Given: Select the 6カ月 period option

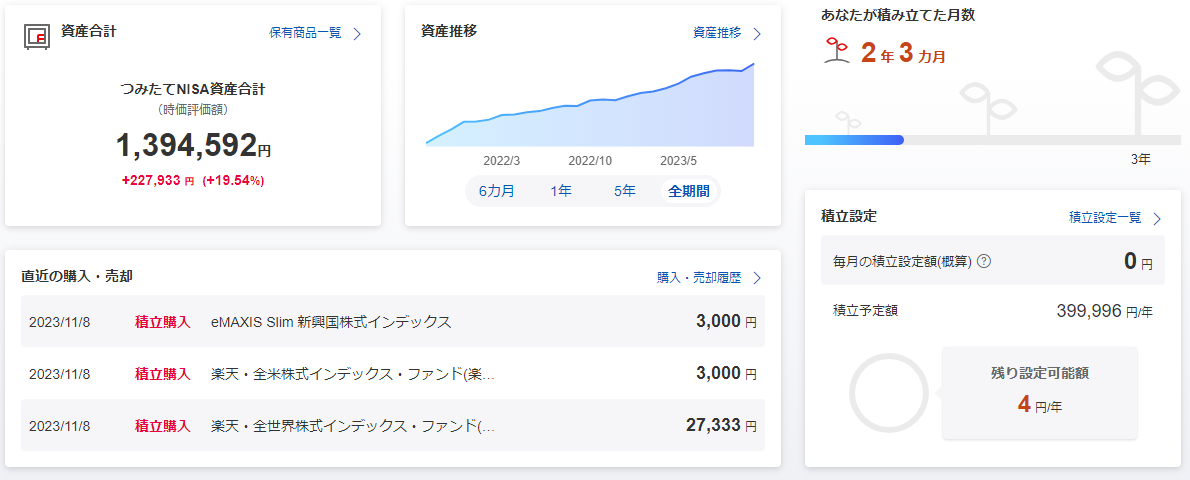Looking at the screenshot, I should click(496, 191).
